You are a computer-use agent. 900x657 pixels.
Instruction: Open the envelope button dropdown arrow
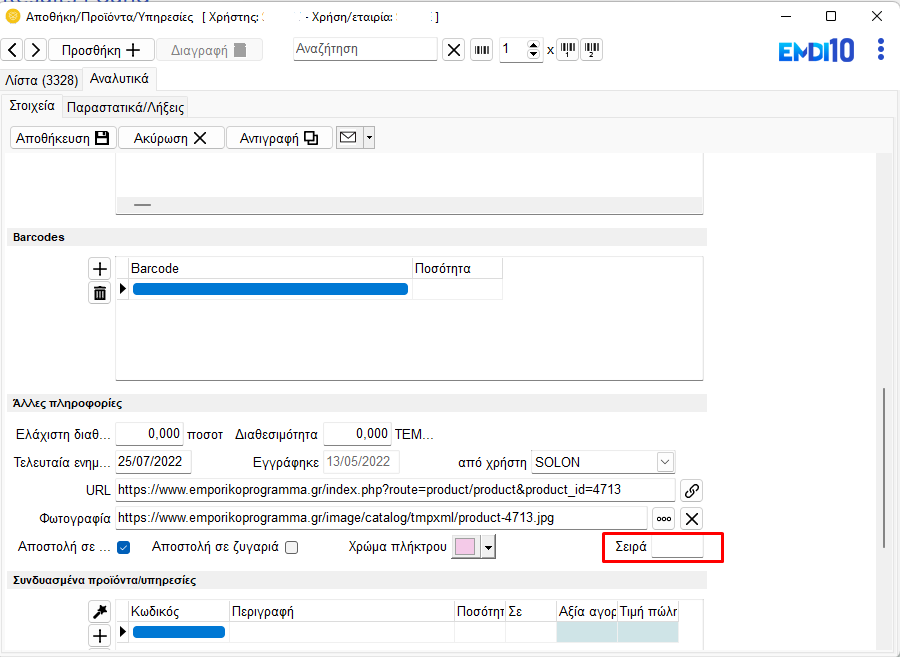click(x=369, y=138)
